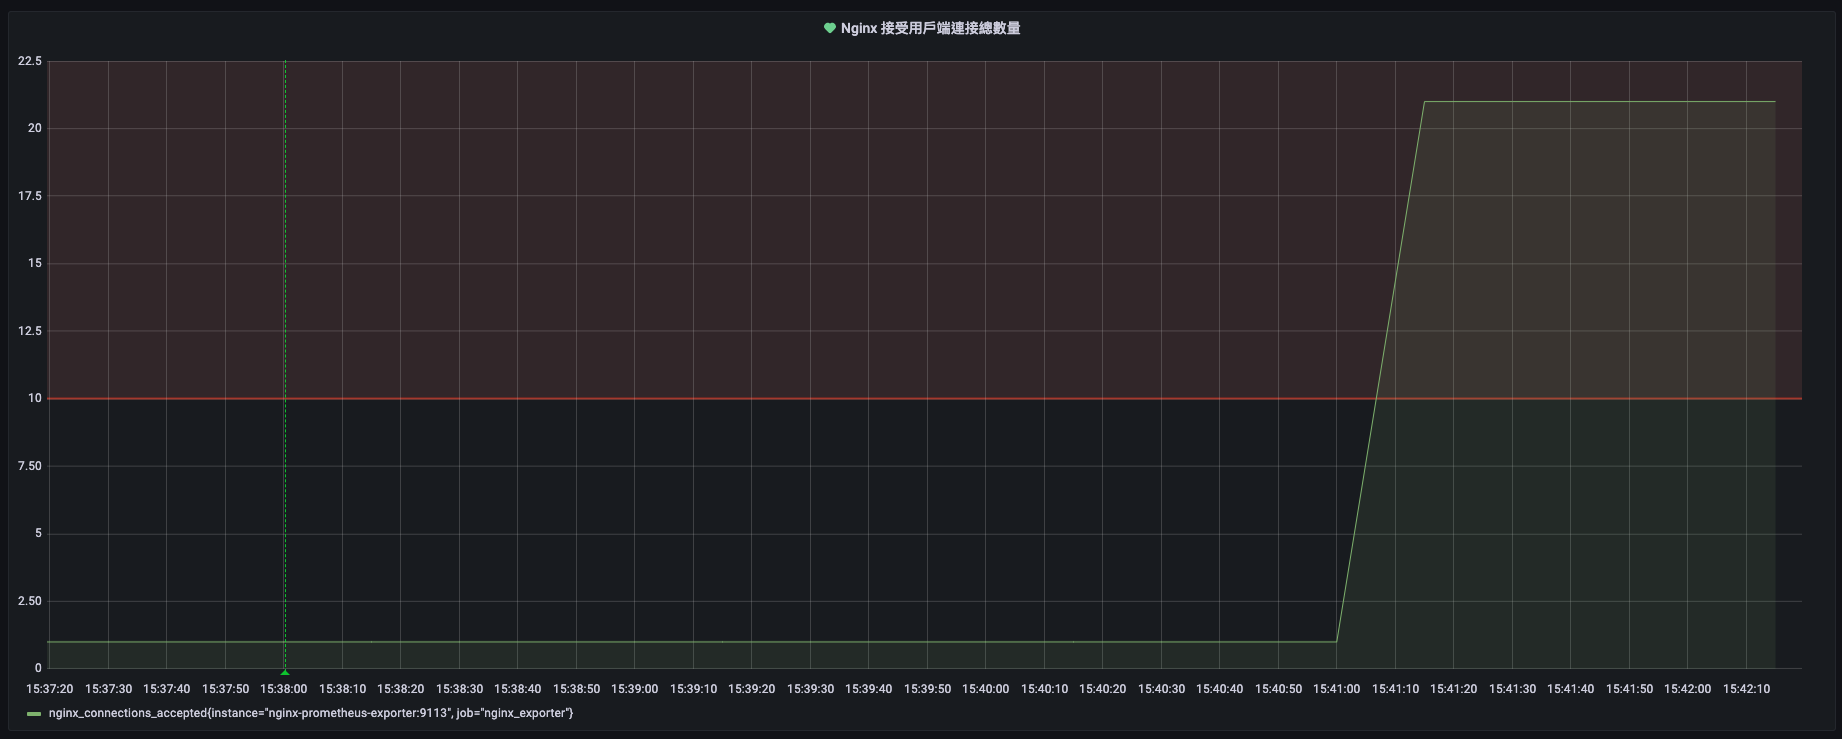Click the 2.50 y-axis label
Image resolution: width=1842 pixels, height=739 pixels.
(x=30, y=601)
